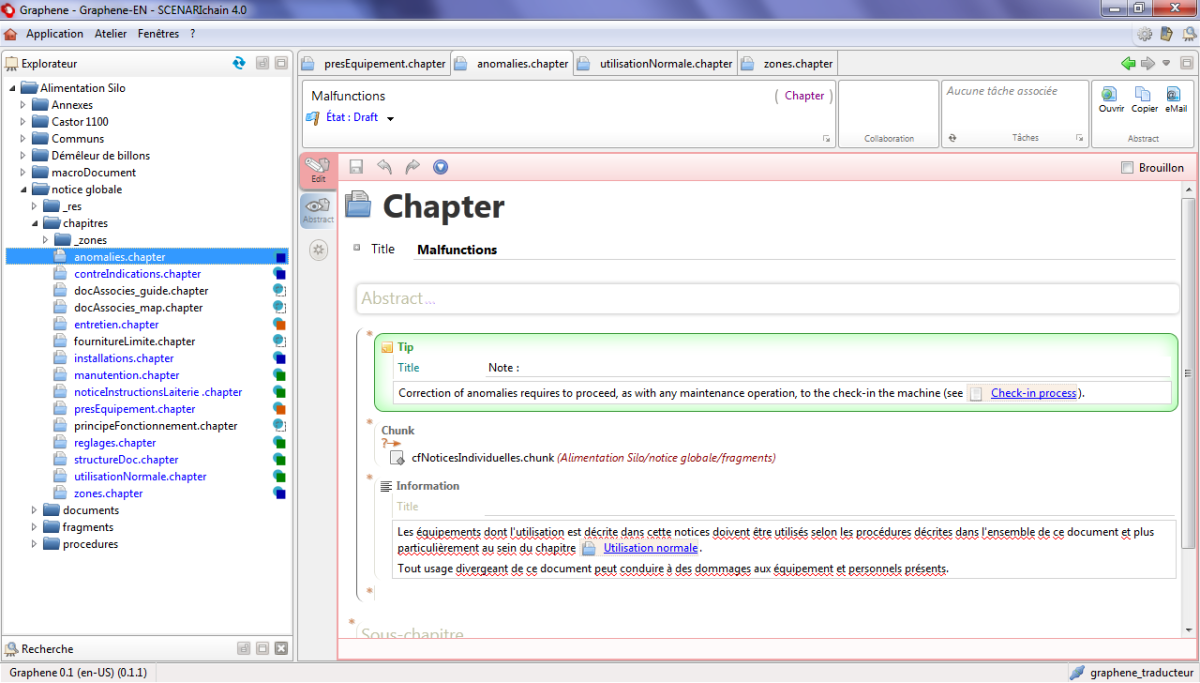Go back with the green left arrow
Image resolution: width=1200 pixels, height=683 pixels.
pos(1129,63)
